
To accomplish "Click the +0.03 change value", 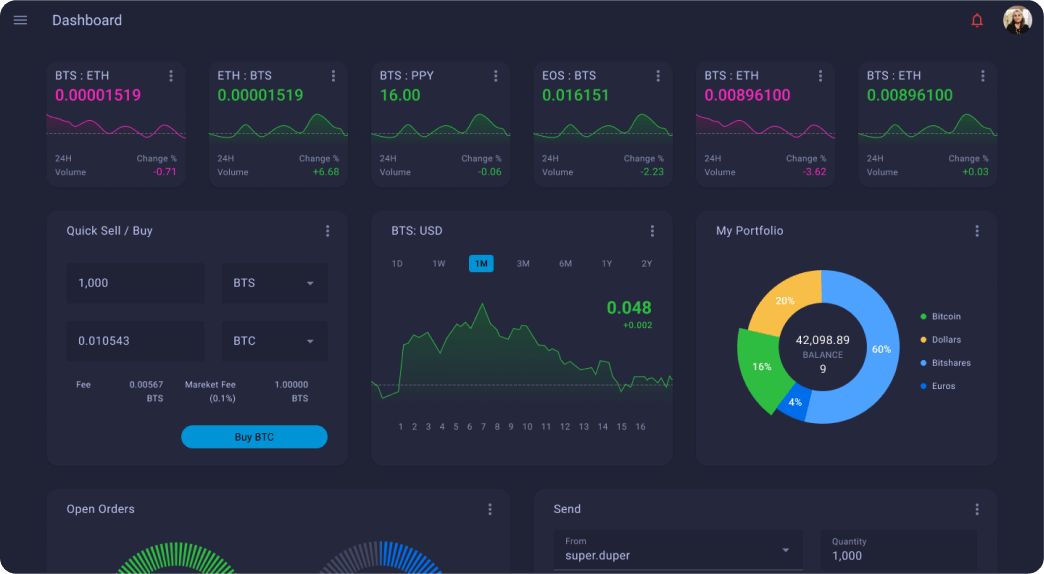I will [975, 172].
